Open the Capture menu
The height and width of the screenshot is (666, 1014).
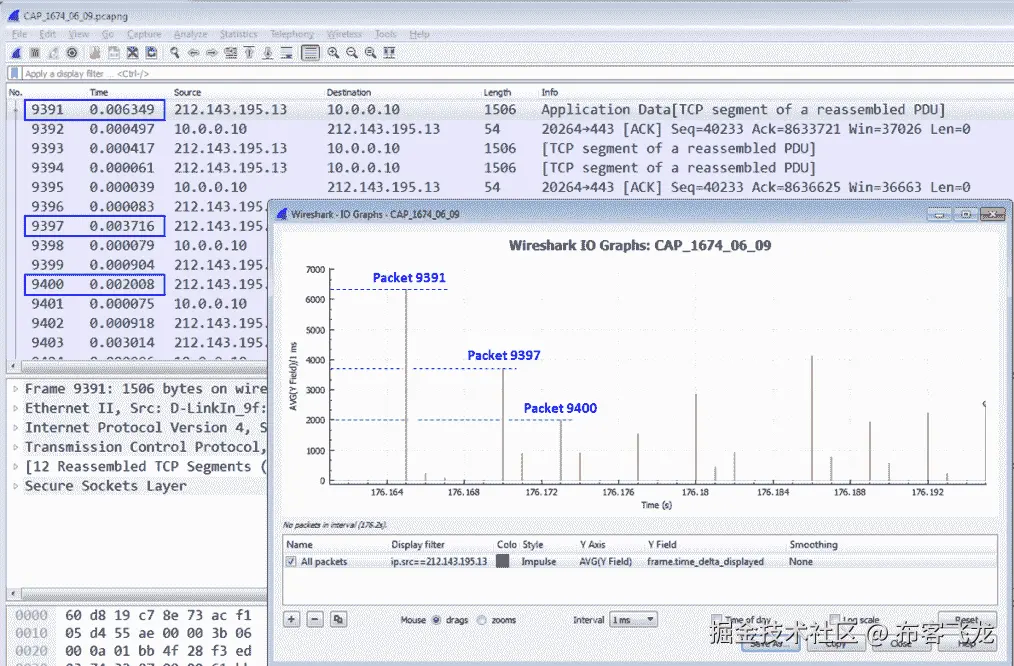pos(144,34)
